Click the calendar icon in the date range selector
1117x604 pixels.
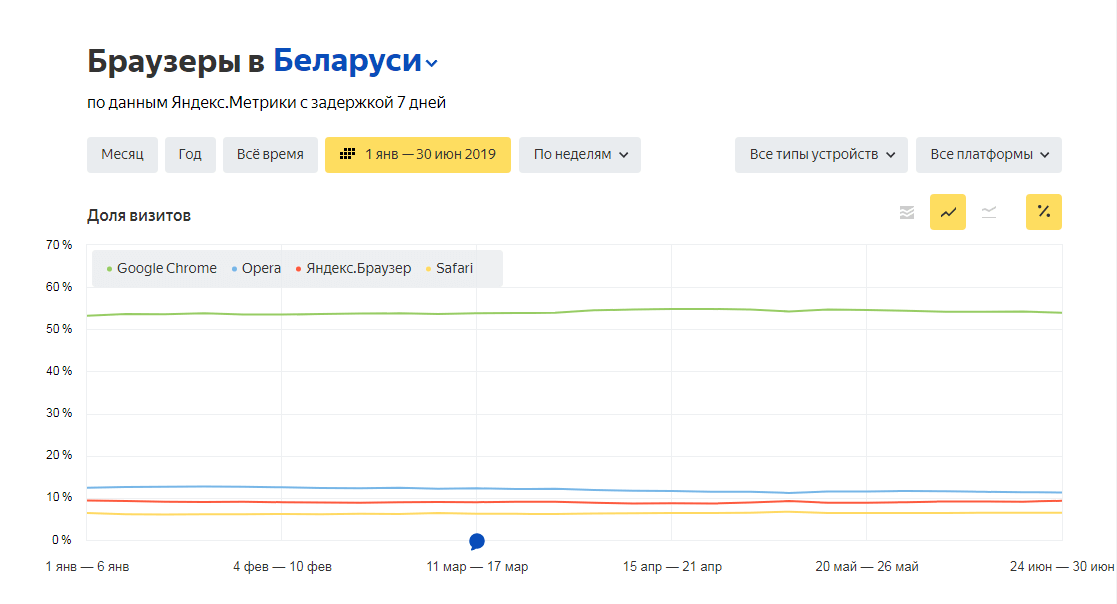point(347,154)
